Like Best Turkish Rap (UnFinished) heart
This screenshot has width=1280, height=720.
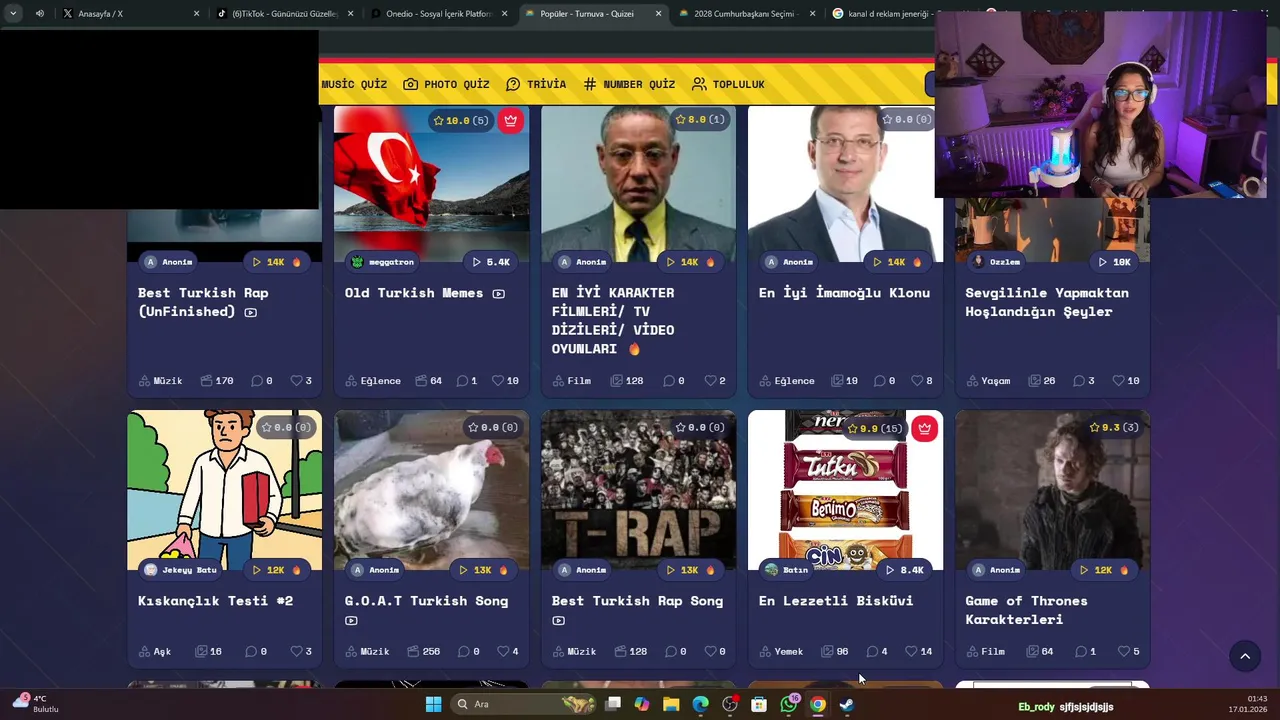[x=296, y=381]
